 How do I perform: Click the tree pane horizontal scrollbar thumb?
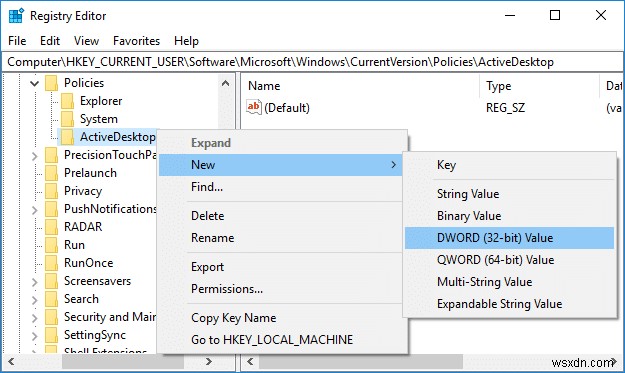point(123,361)
